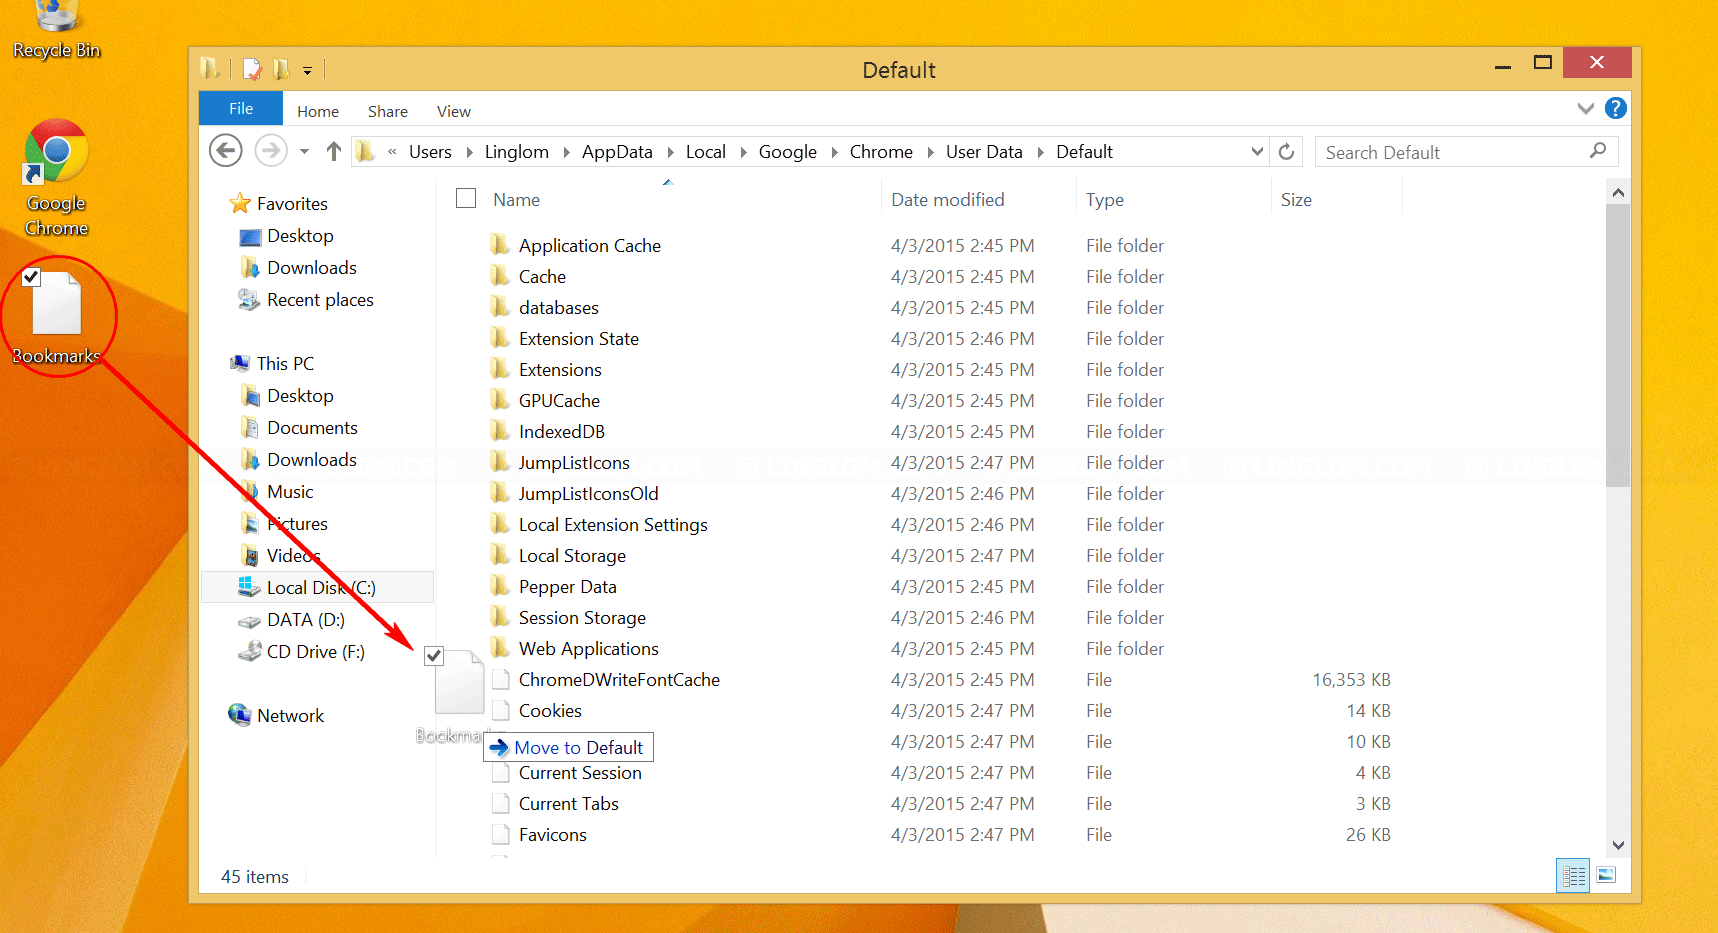
Task: Select the Google Chrome desktop shortcut
Action: (56, 178)
